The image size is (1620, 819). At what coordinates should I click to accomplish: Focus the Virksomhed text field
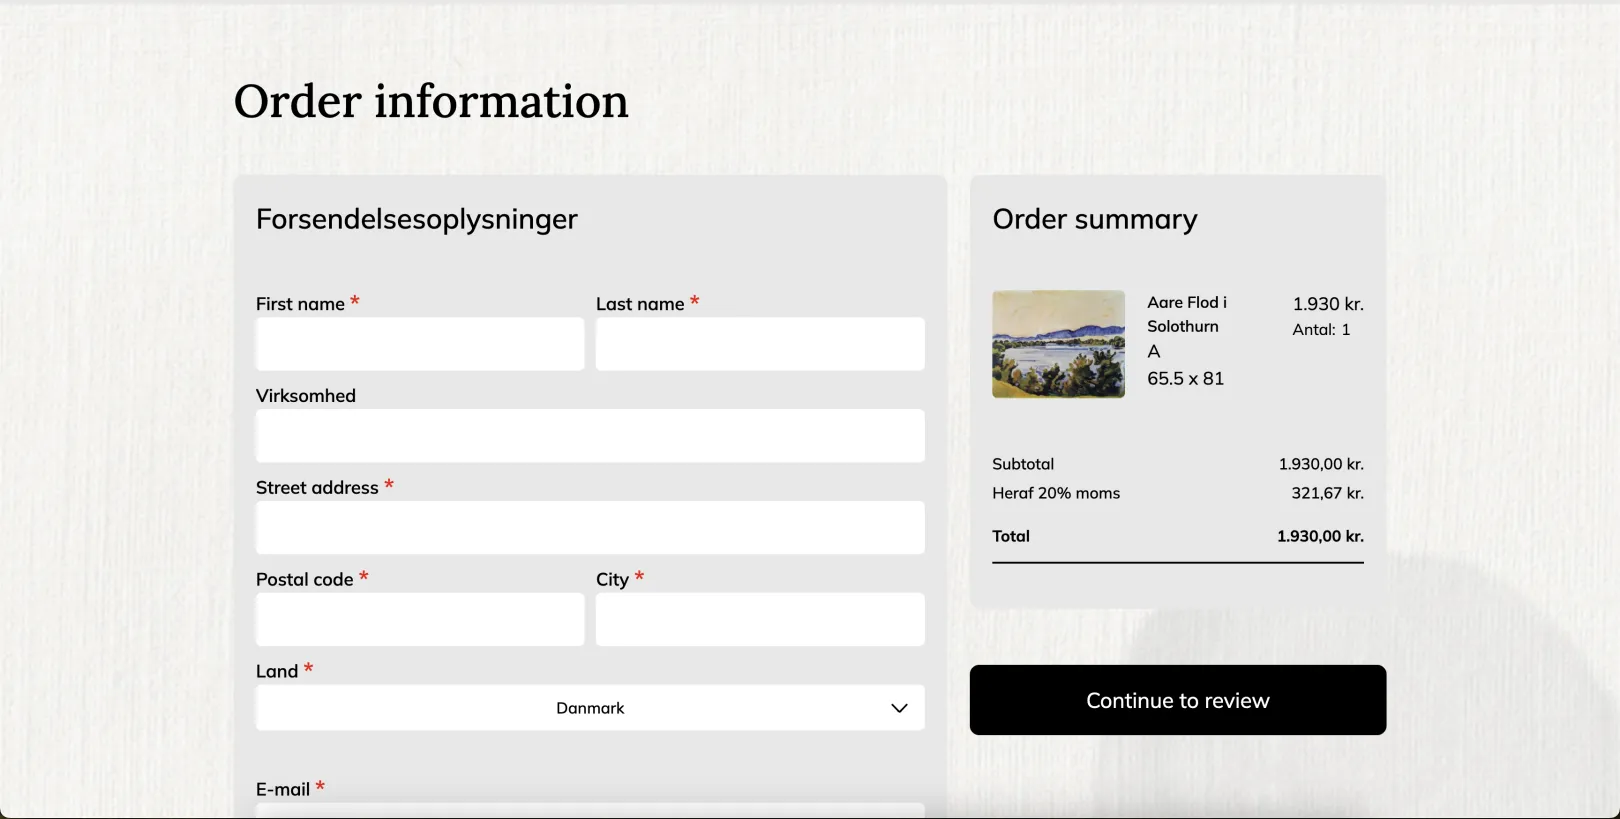590,436
